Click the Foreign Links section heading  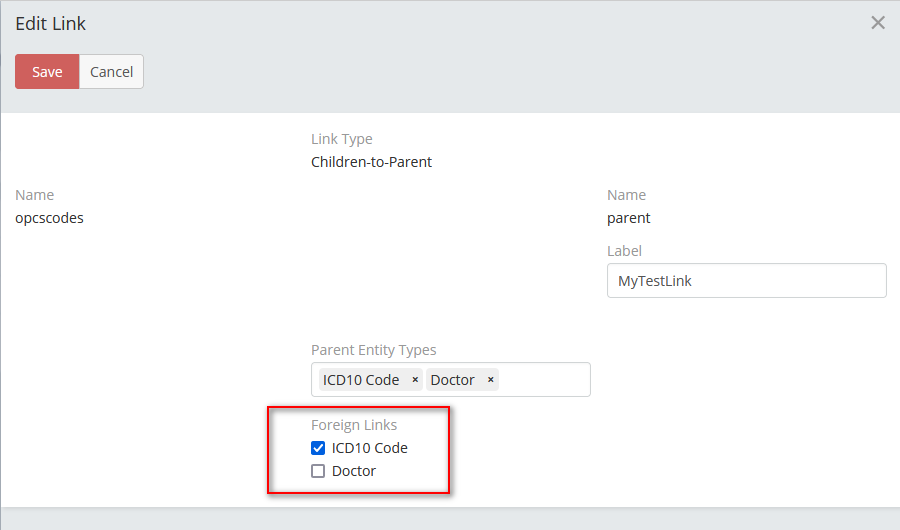[354, 425]
